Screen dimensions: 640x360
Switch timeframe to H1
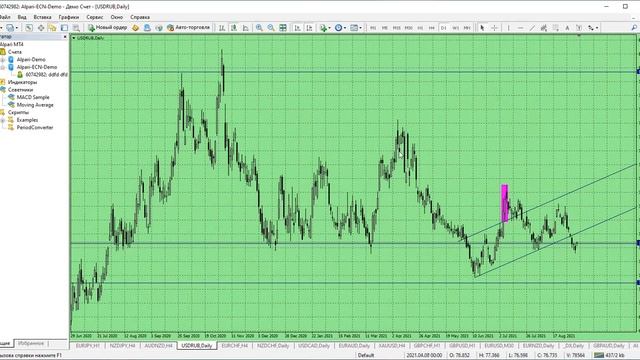420,28
